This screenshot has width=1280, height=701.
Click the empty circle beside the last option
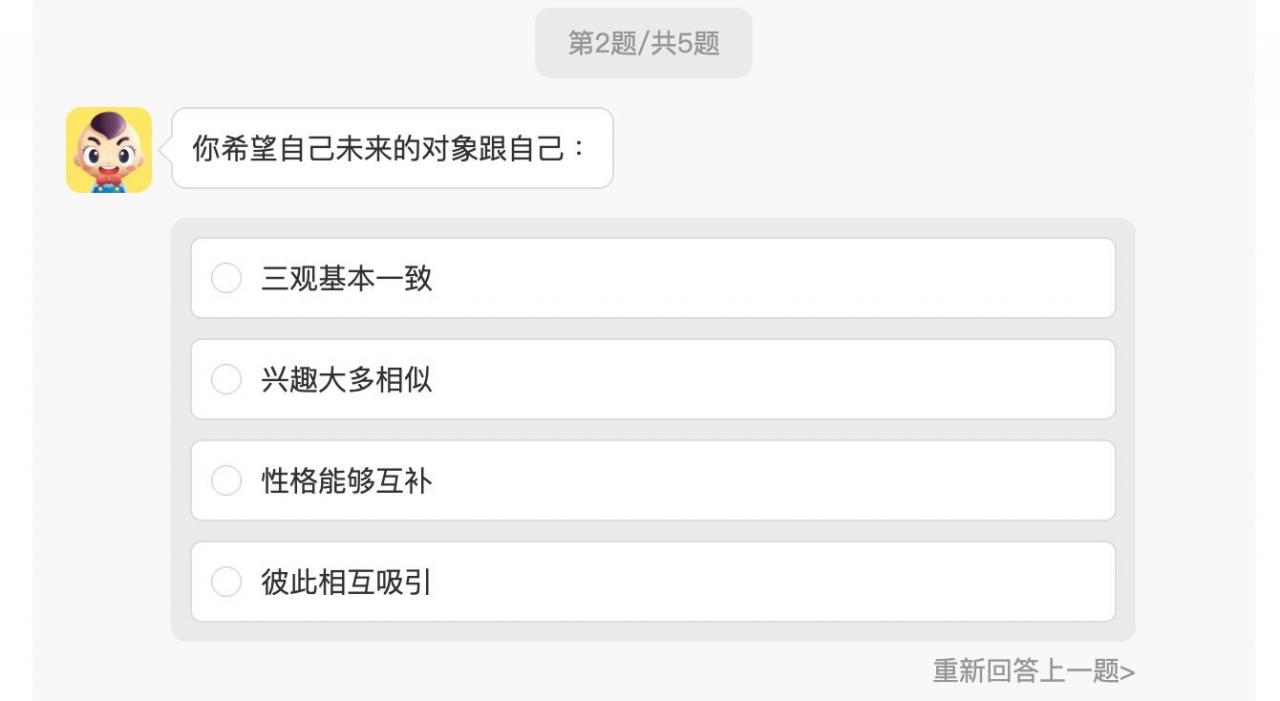(x=225, y=582)
